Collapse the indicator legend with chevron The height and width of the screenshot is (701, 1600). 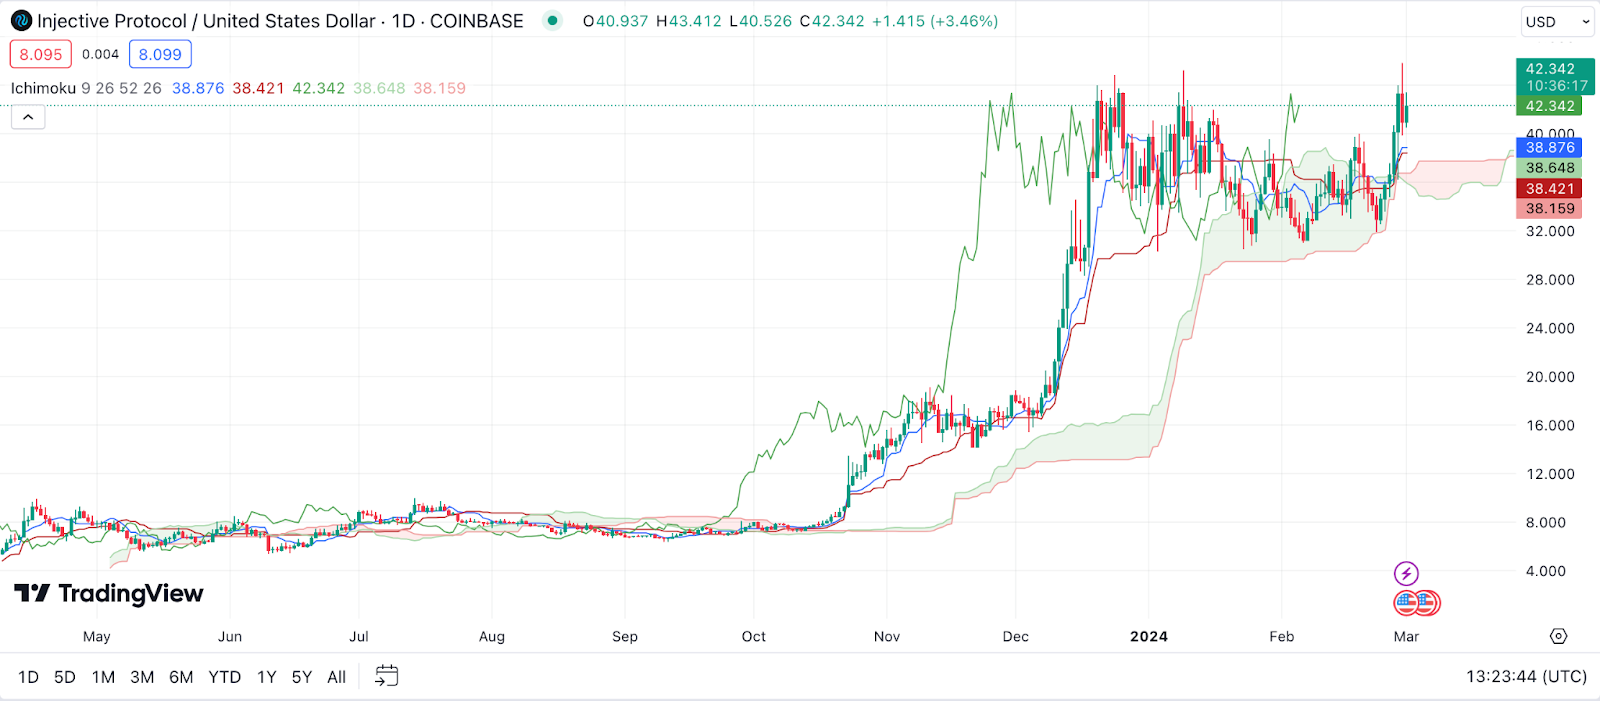point(28,118)
